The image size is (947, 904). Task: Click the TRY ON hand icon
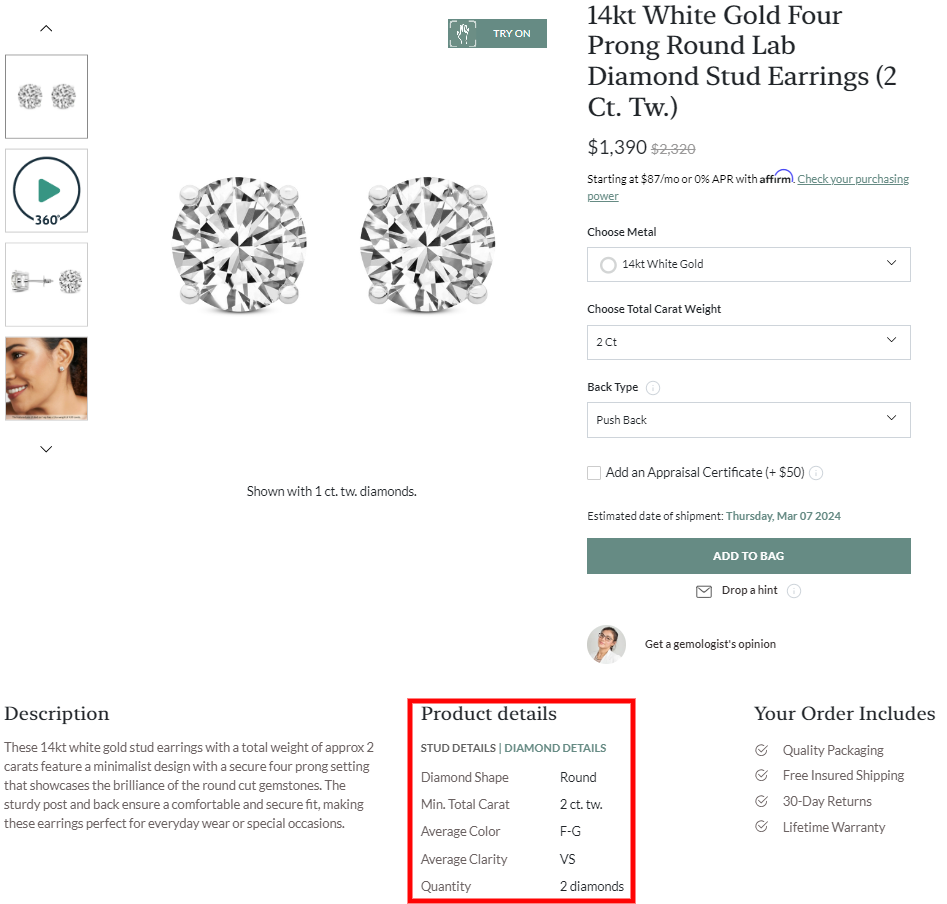click(x=463, y=33)
